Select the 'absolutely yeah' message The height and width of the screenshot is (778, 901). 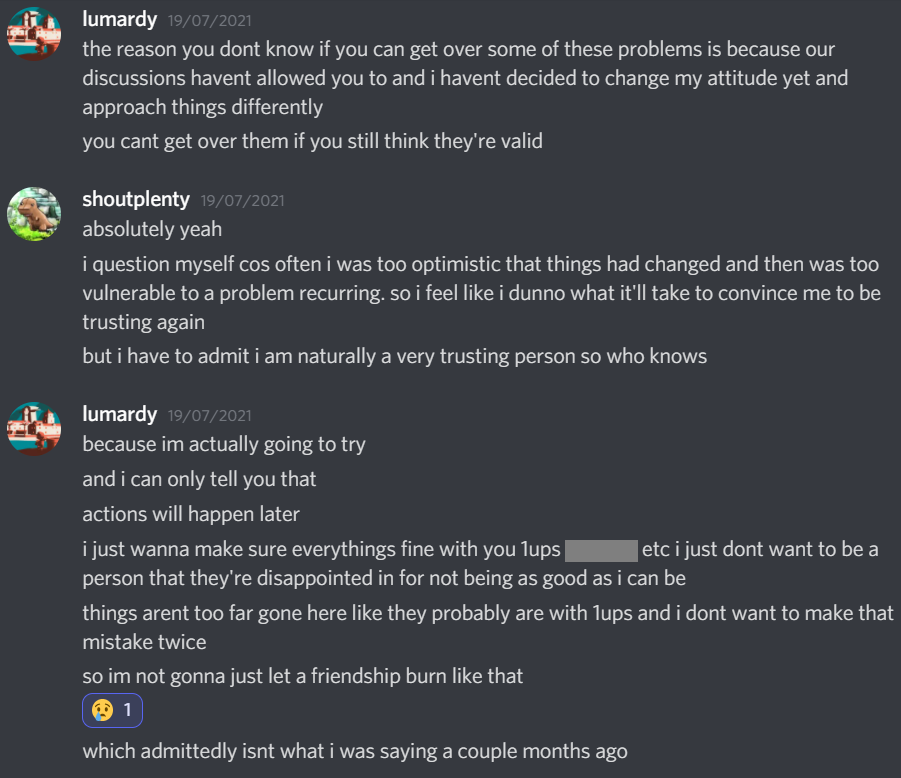click(x=152, y=229)
